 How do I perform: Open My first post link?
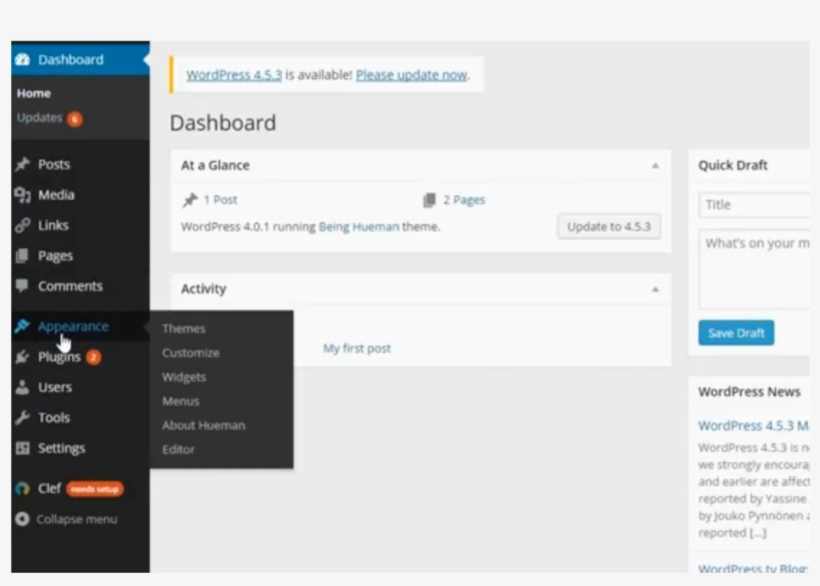[357, 348]
